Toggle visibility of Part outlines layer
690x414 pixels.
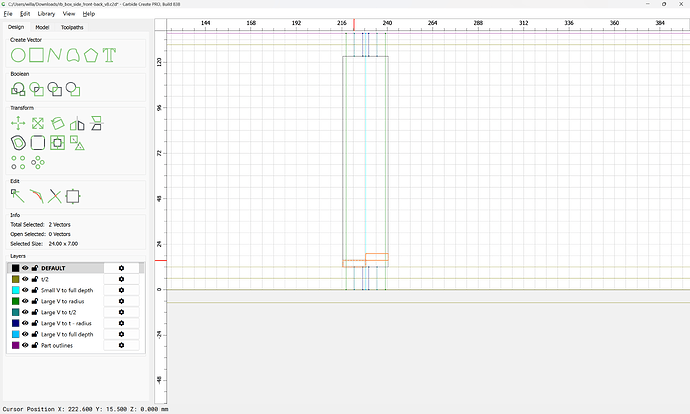click(x=26, y=345)
